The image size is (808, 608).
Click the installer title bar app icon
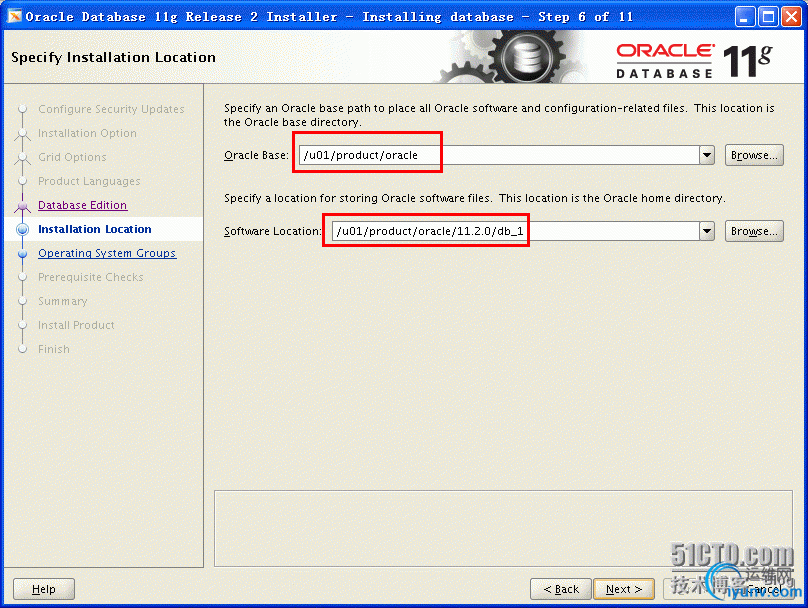coord(15,16)
